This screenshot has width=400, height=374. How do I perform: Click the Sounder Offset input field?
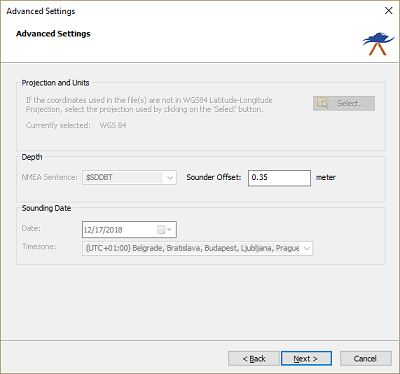coord(279,178)
